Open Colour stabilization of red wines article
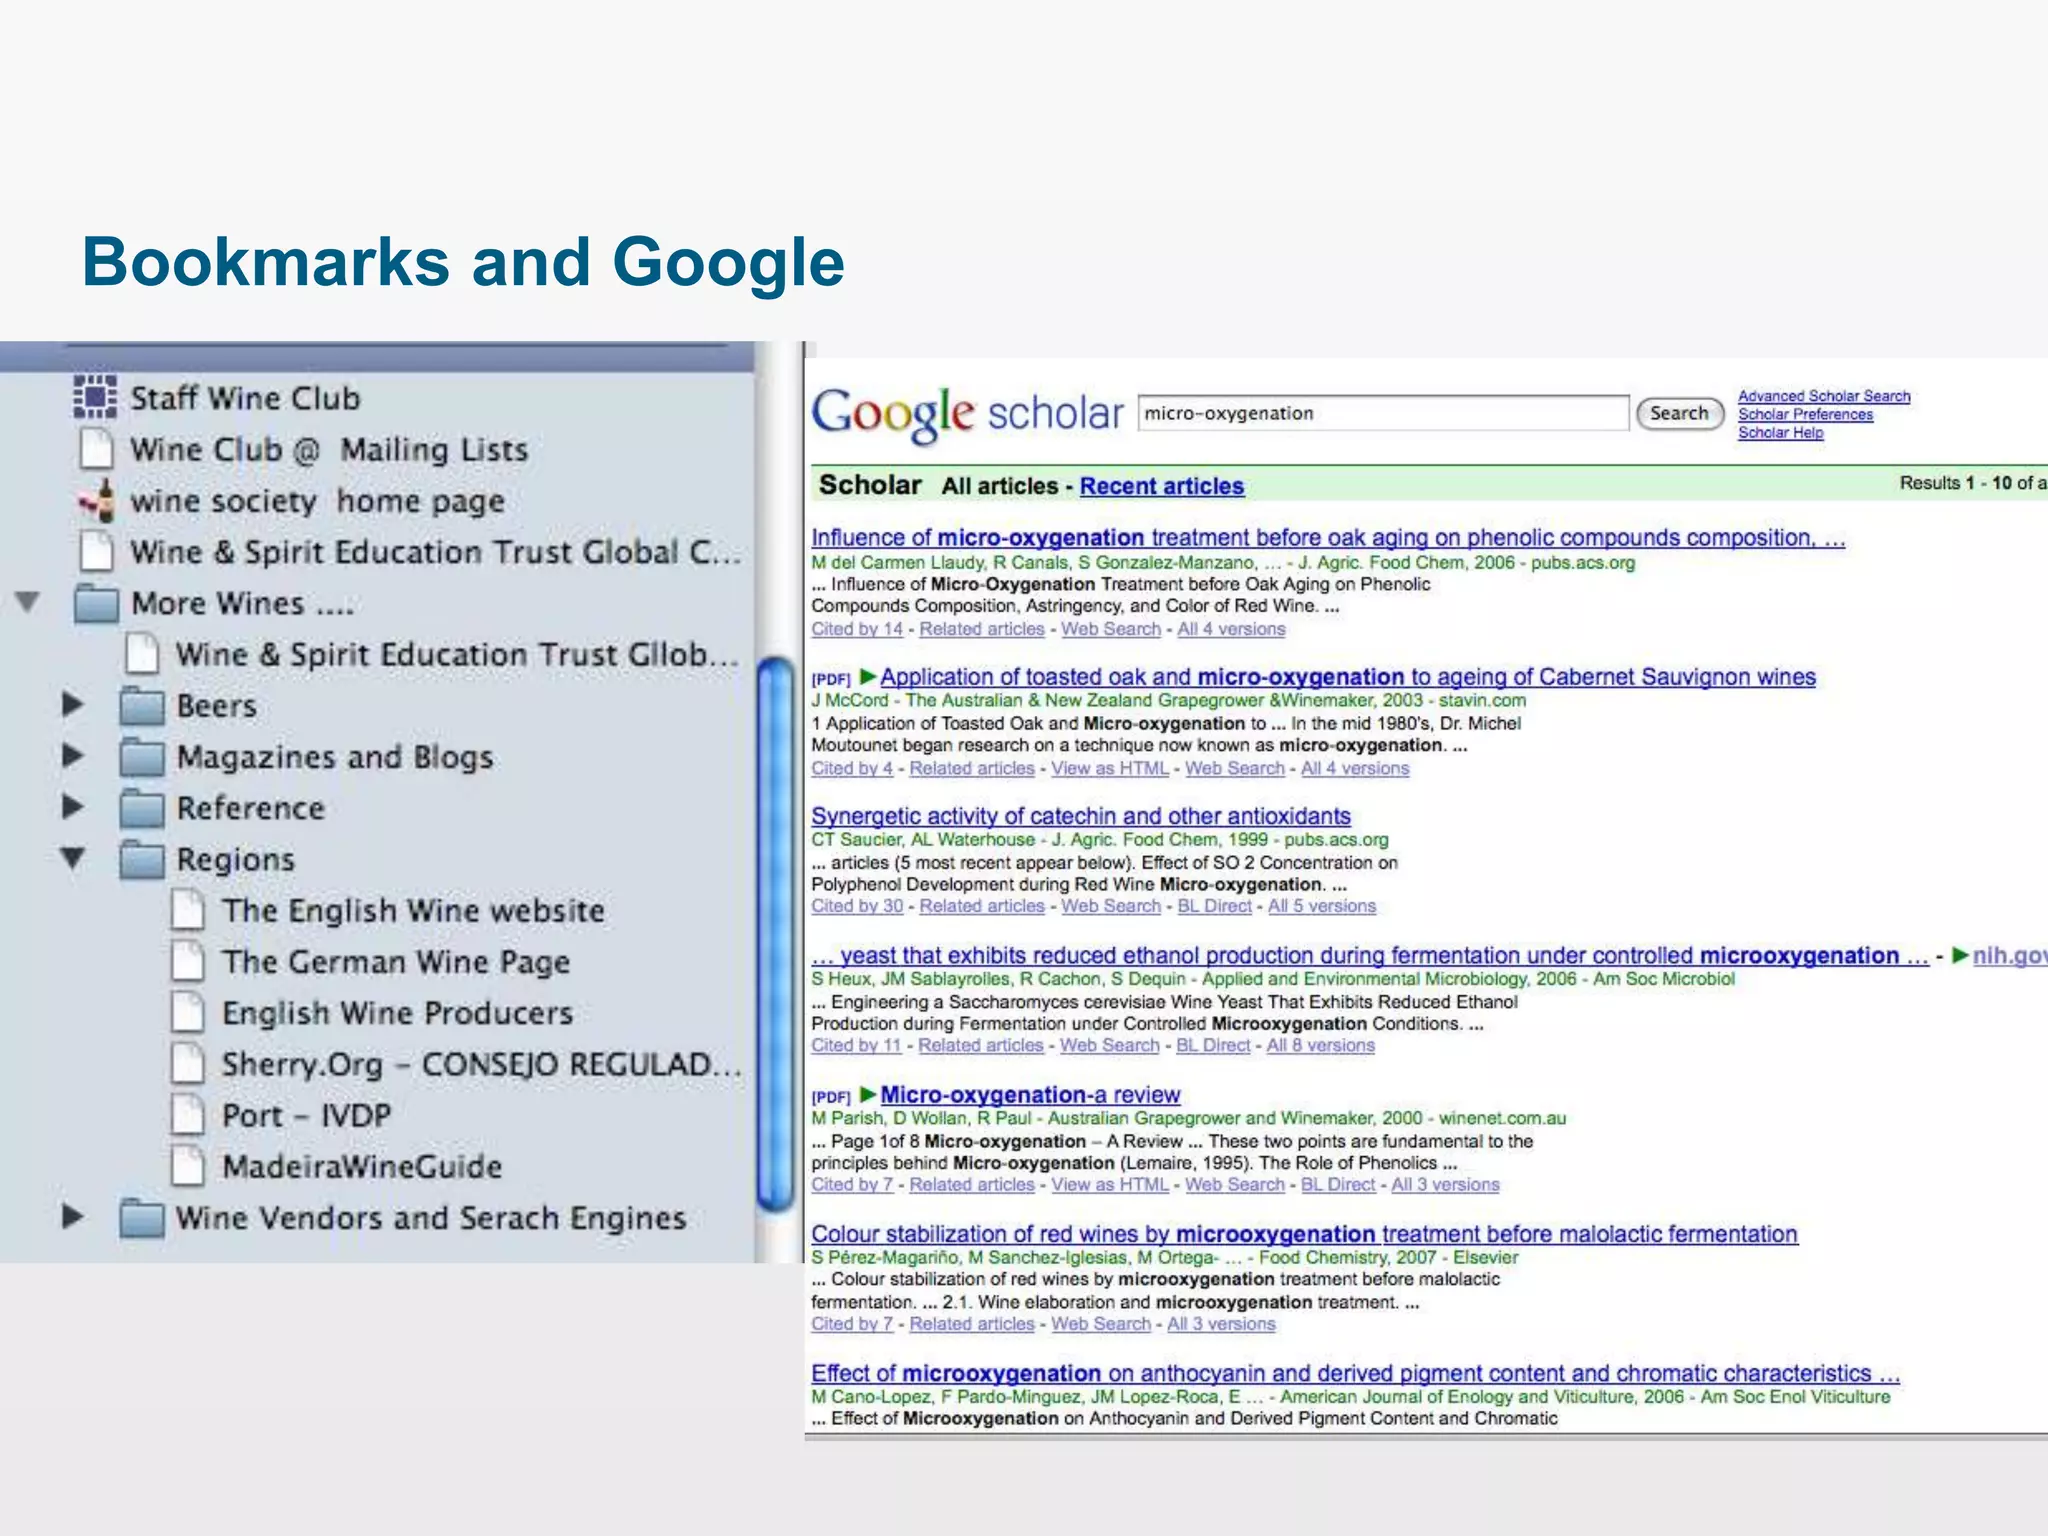The height and width of the screenshot is (1536, 2048). point(1304,1234)
